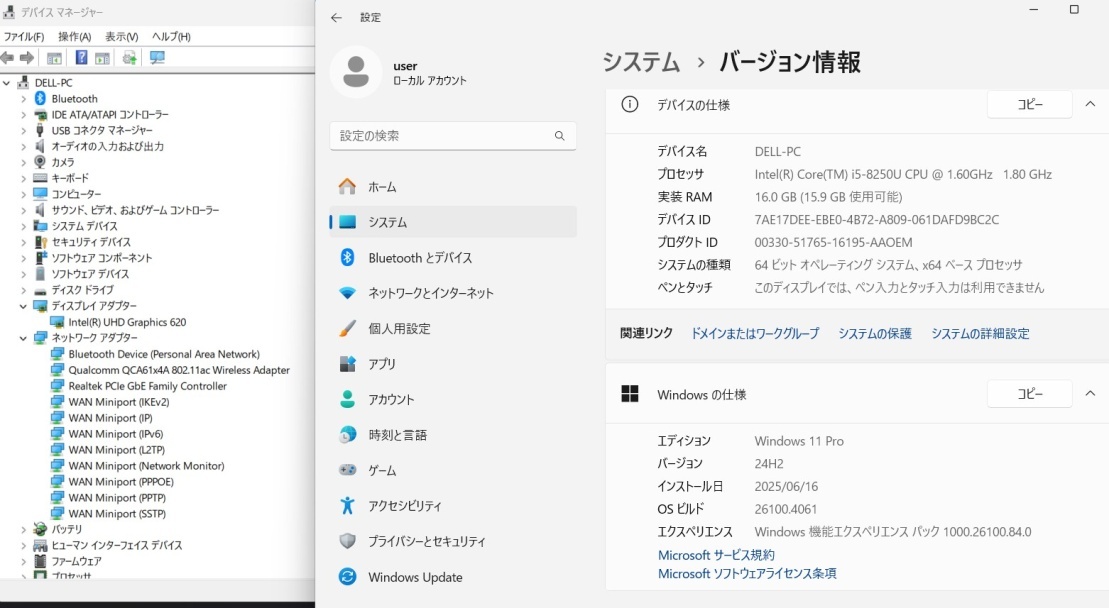Open the ファイル(F) menu in Device Manager
Image resolution: width=1109 pixels, height=608 pixels.
[23, 37]
